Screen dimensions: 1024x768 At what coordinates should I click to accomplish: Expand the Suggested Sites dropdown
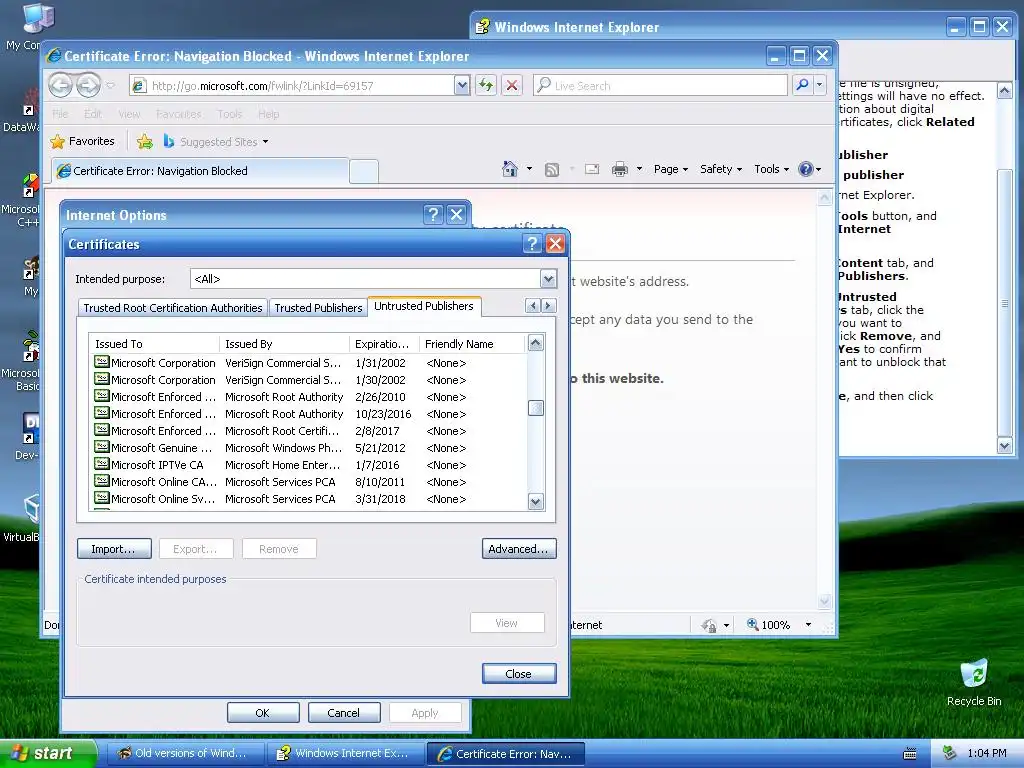click(x=265, y=142)
